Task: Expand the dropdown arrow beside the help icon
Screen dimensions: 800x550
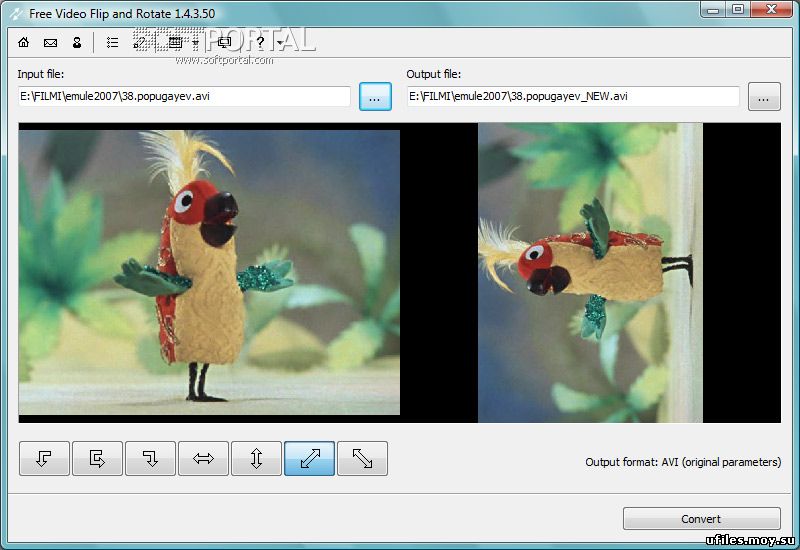Action: tap(279, 44)
